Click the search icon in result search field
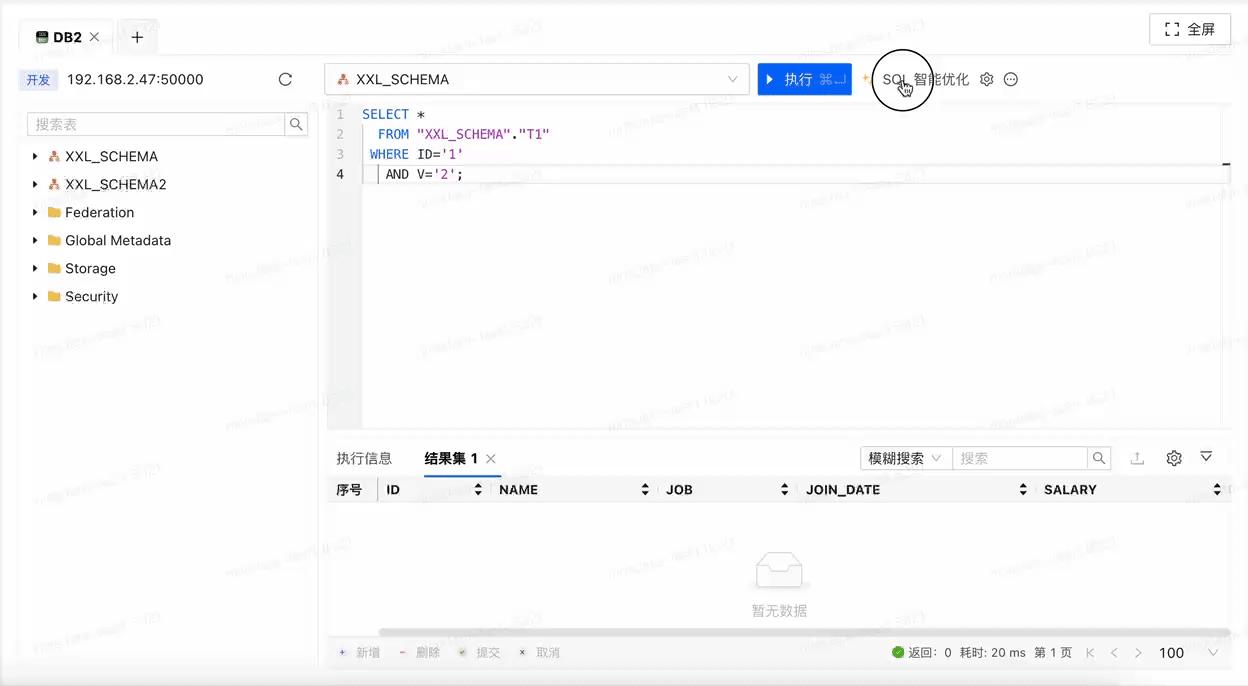This screenshot has height=686, width=1248. [1098, 457]
